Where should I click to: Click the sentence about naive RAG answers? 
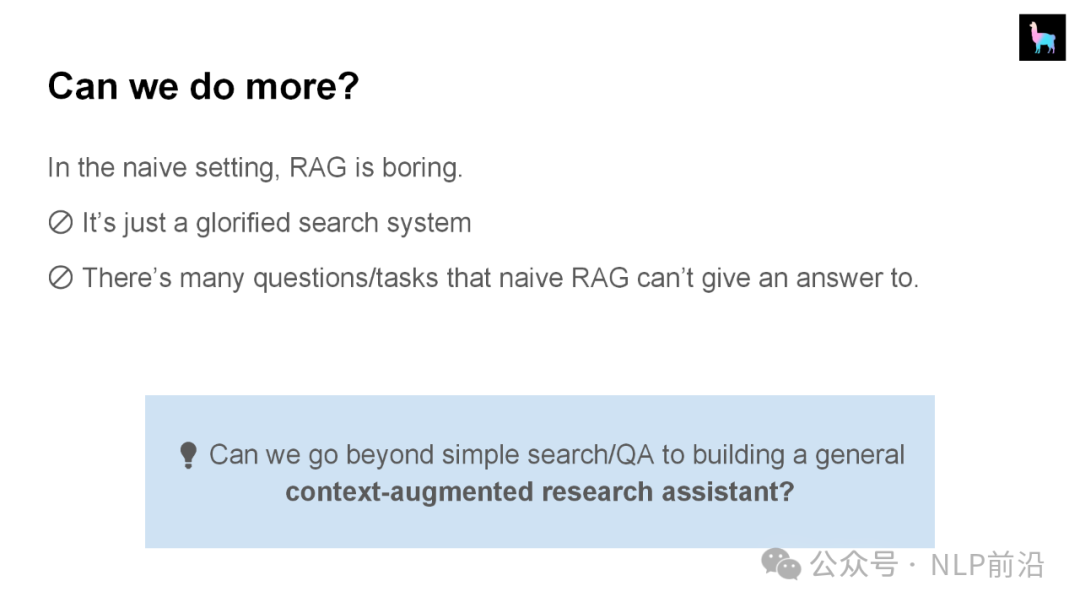[x=501, y=278]
